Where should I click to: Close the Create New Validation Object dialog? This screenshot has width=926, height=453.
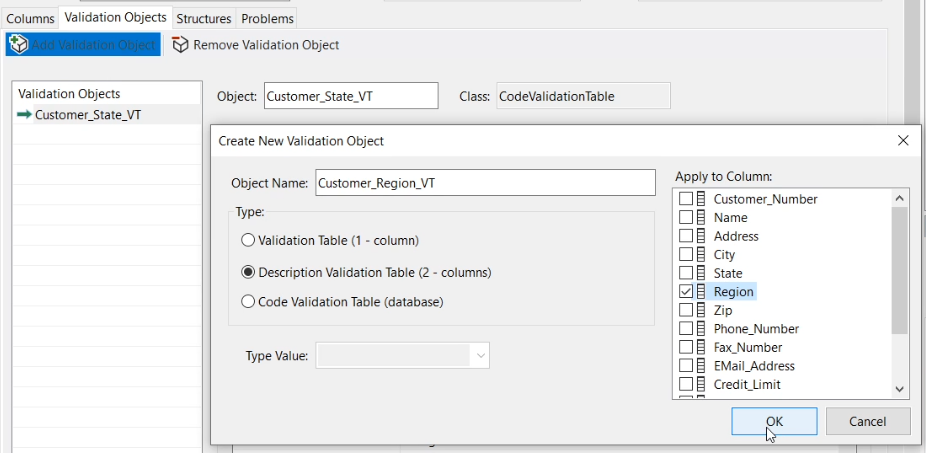point(903,141)
